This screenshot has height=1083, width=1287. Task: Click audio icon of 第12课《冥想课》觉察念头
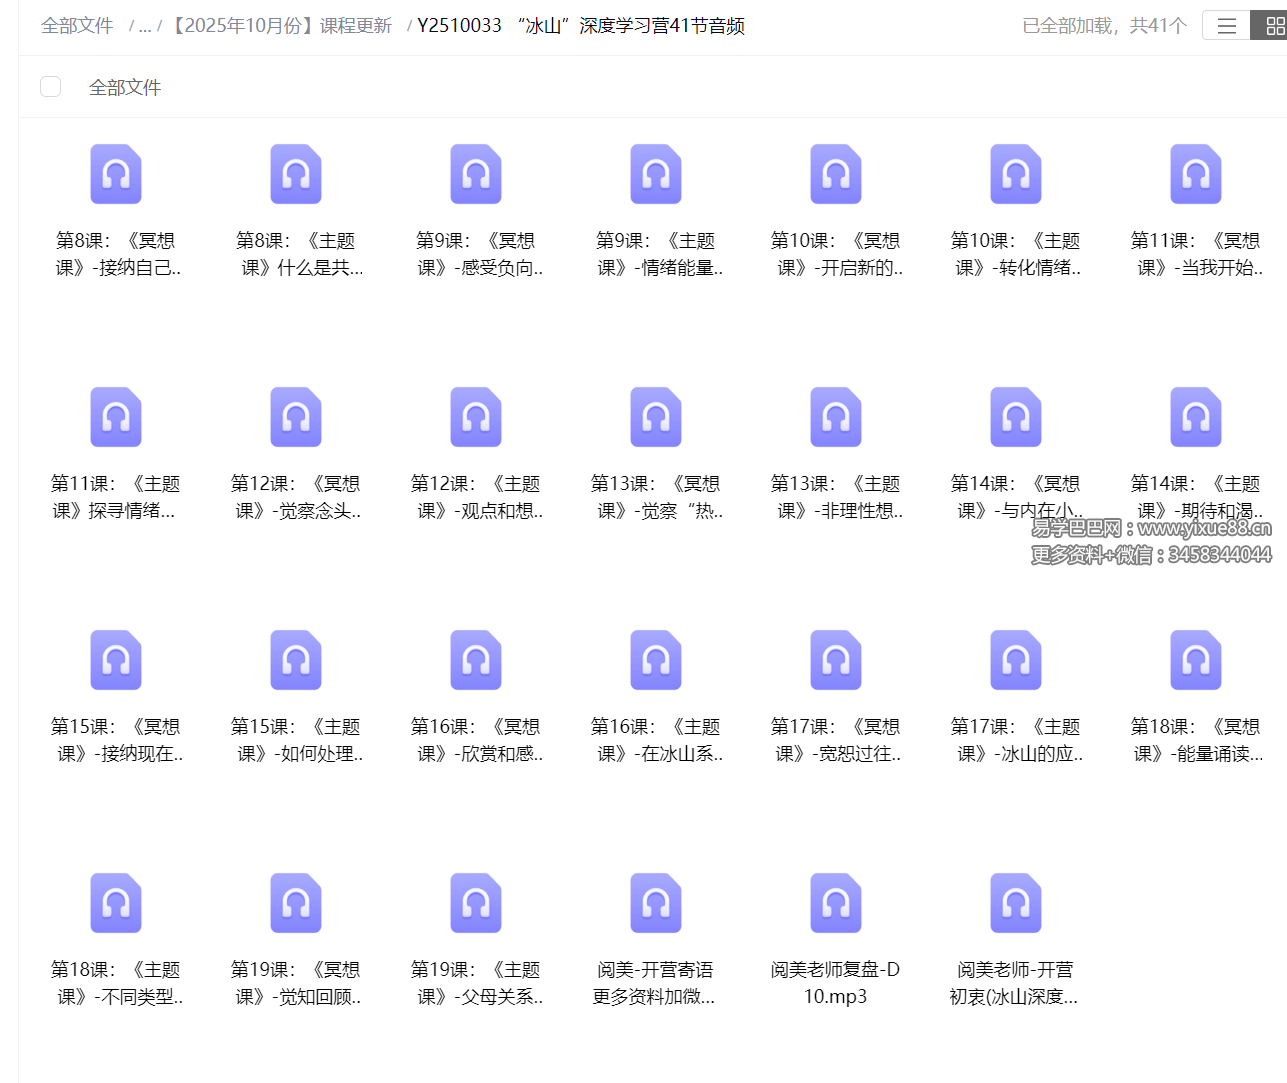(295, 417)
